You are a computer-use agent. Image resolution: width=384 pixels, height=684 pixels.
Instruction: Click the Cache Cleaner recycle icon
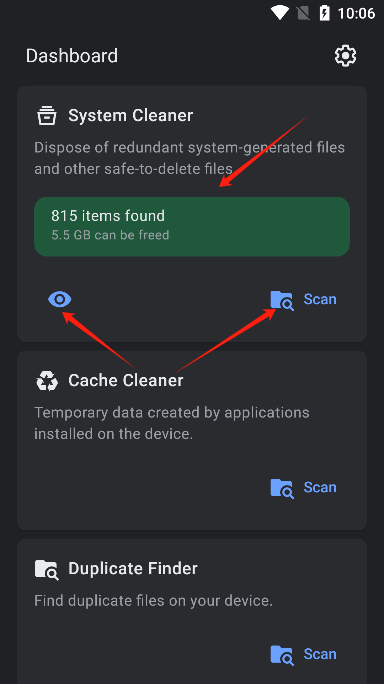tap(47, 381)
